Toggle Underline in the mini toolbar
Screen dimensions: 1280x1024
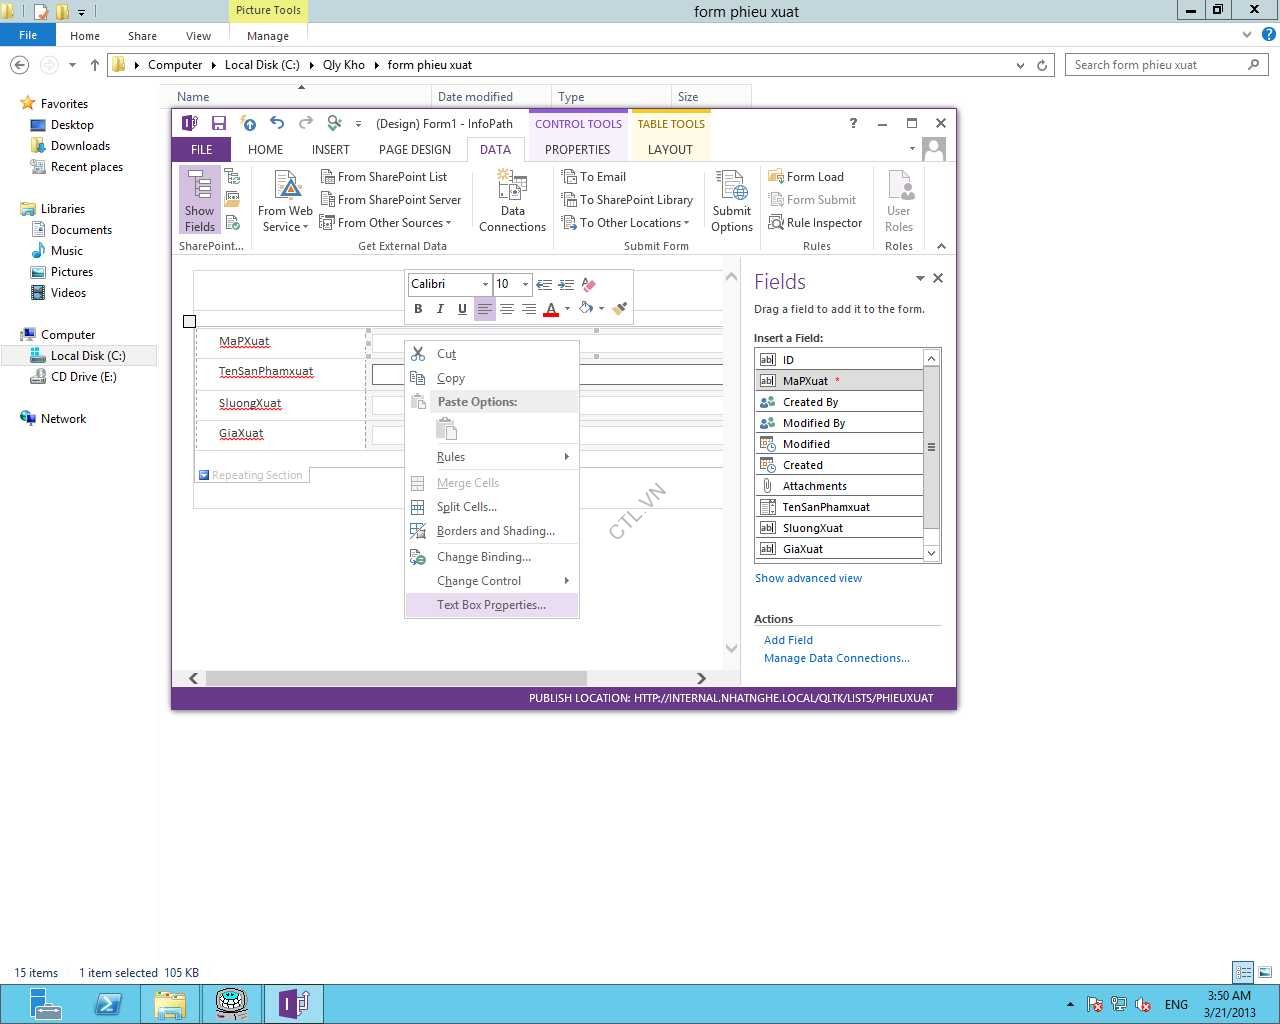pos(462,309)
